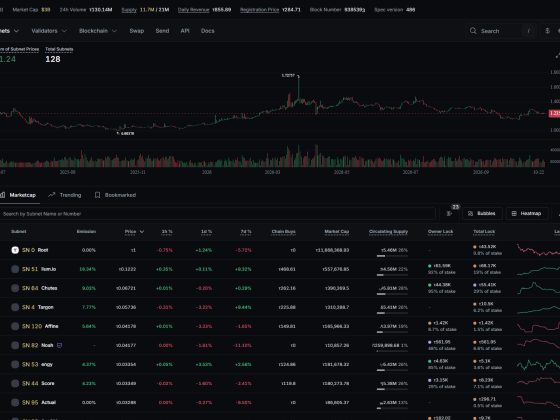
Task: Click SN 0 Root circulating supply bar
Action: [392, 256]
